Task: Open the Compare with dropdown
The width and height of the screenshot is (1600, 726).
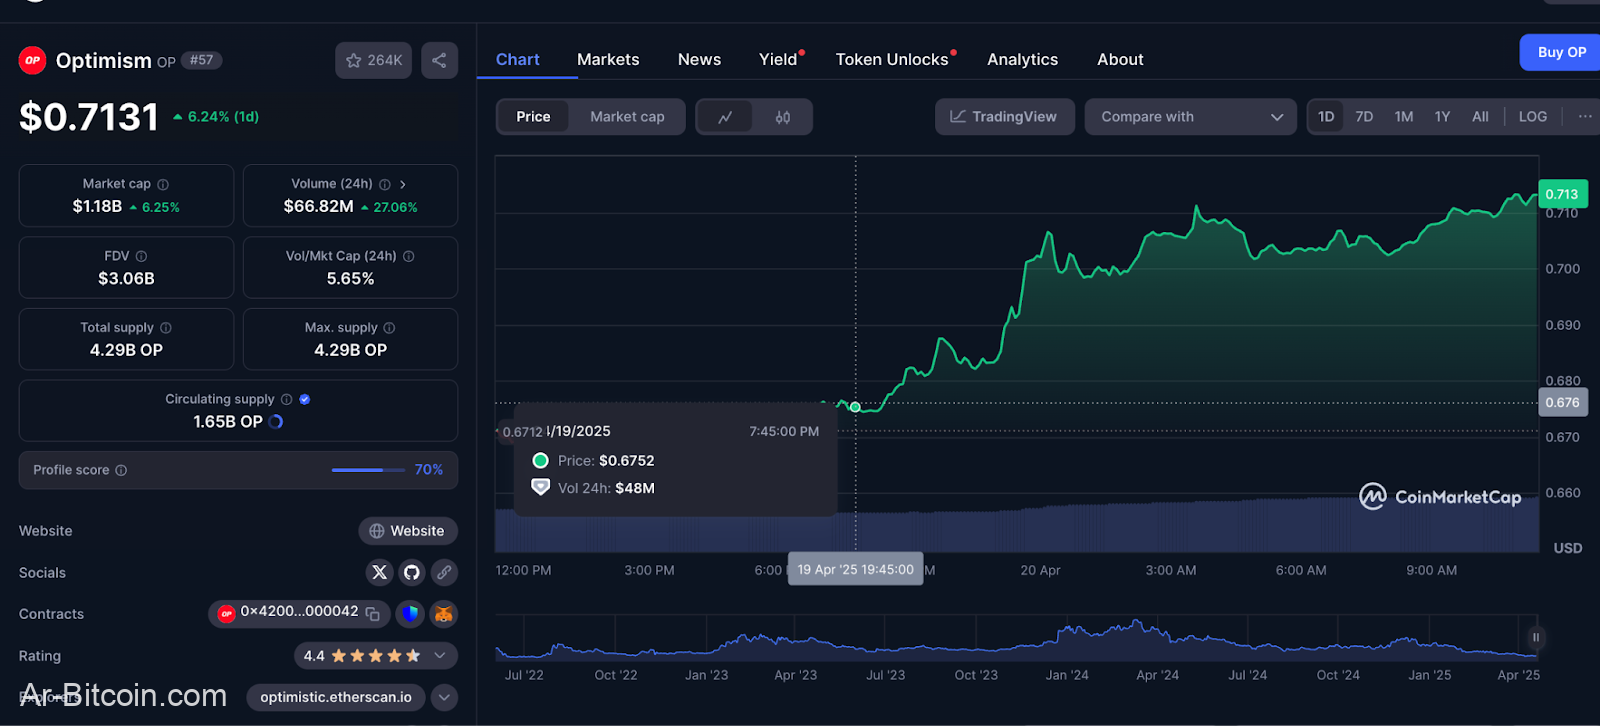Action: (x=1190, y=117)
